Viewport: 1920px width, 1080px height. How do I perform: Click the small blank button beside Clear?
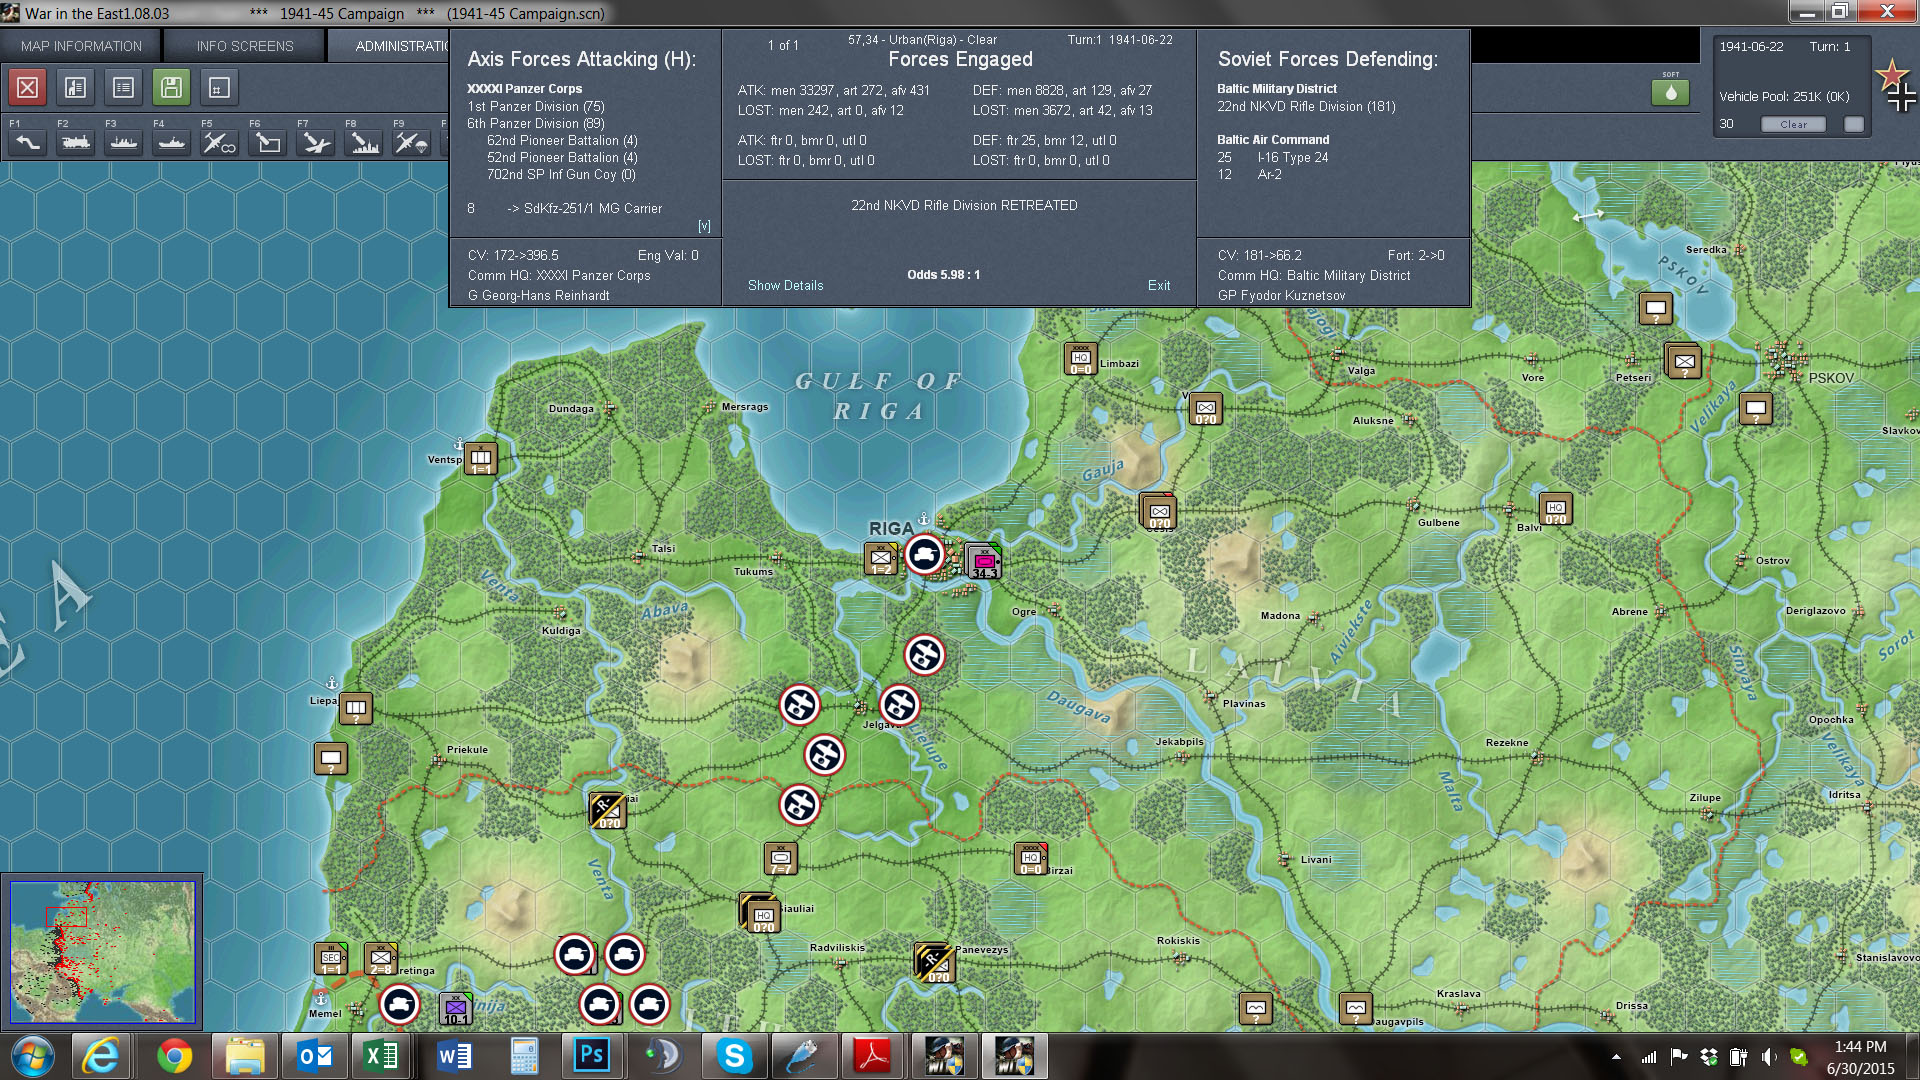1854,124
